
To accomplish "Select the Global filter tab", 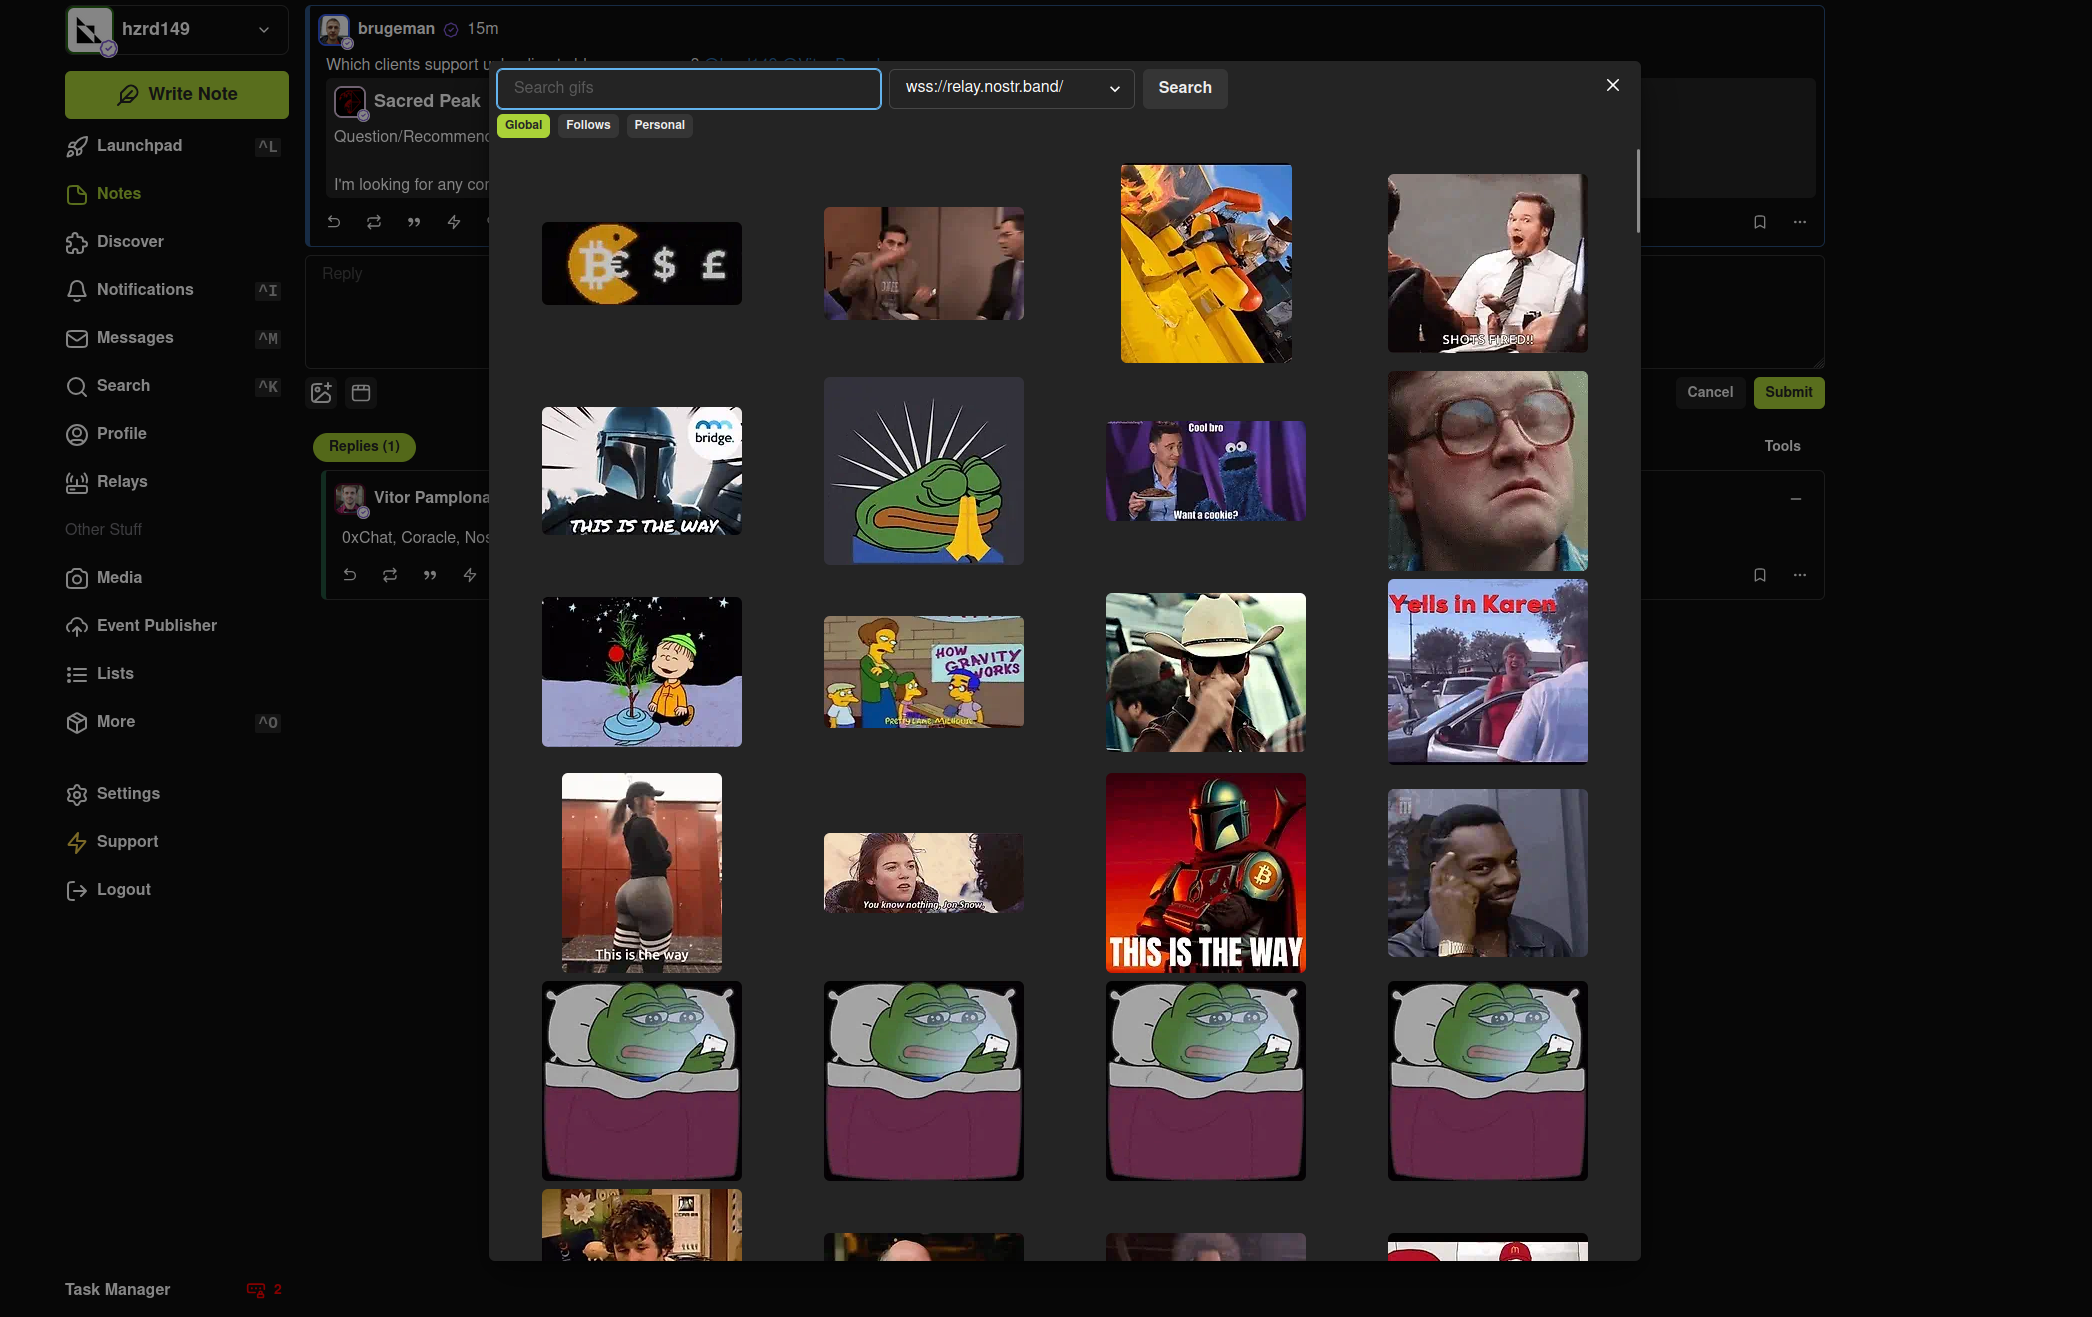I will point(523,125).
